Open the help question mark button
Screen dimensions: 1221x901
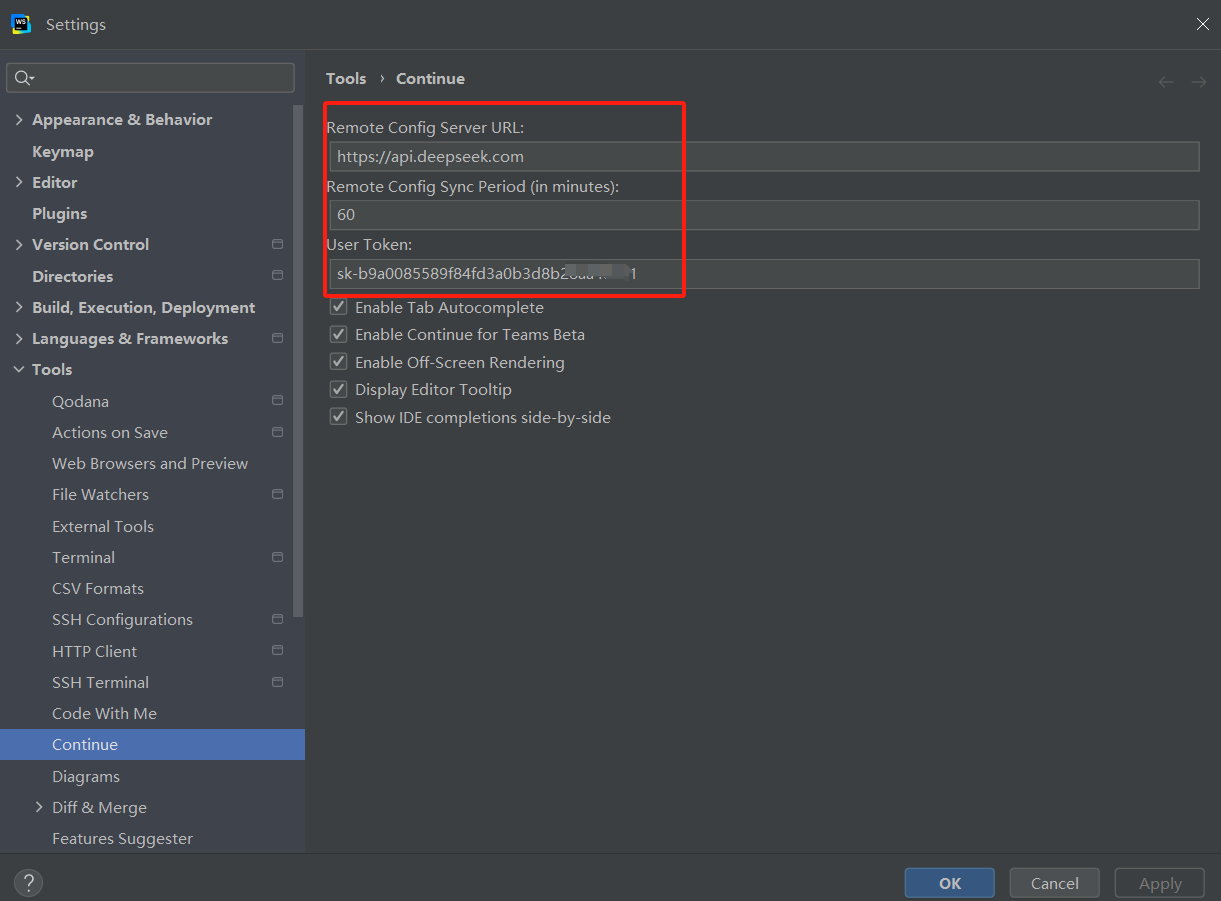[28, 883]
